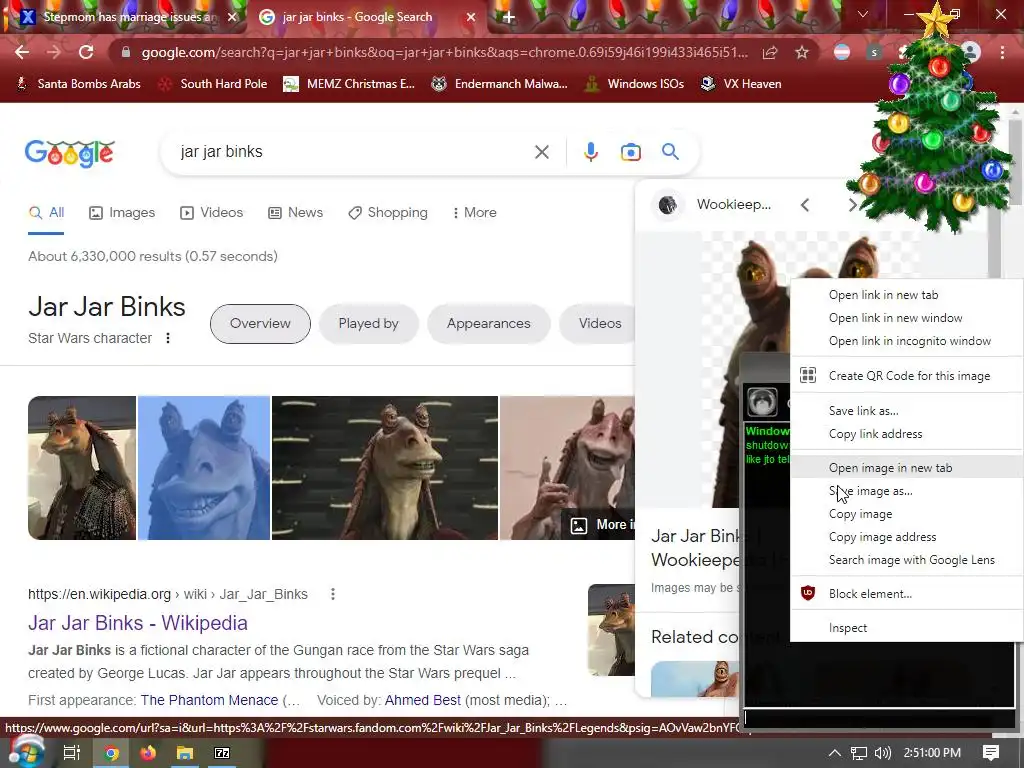
Task: Select the Appearances chip
Action: pyautogui.click(x=488, y=323)
